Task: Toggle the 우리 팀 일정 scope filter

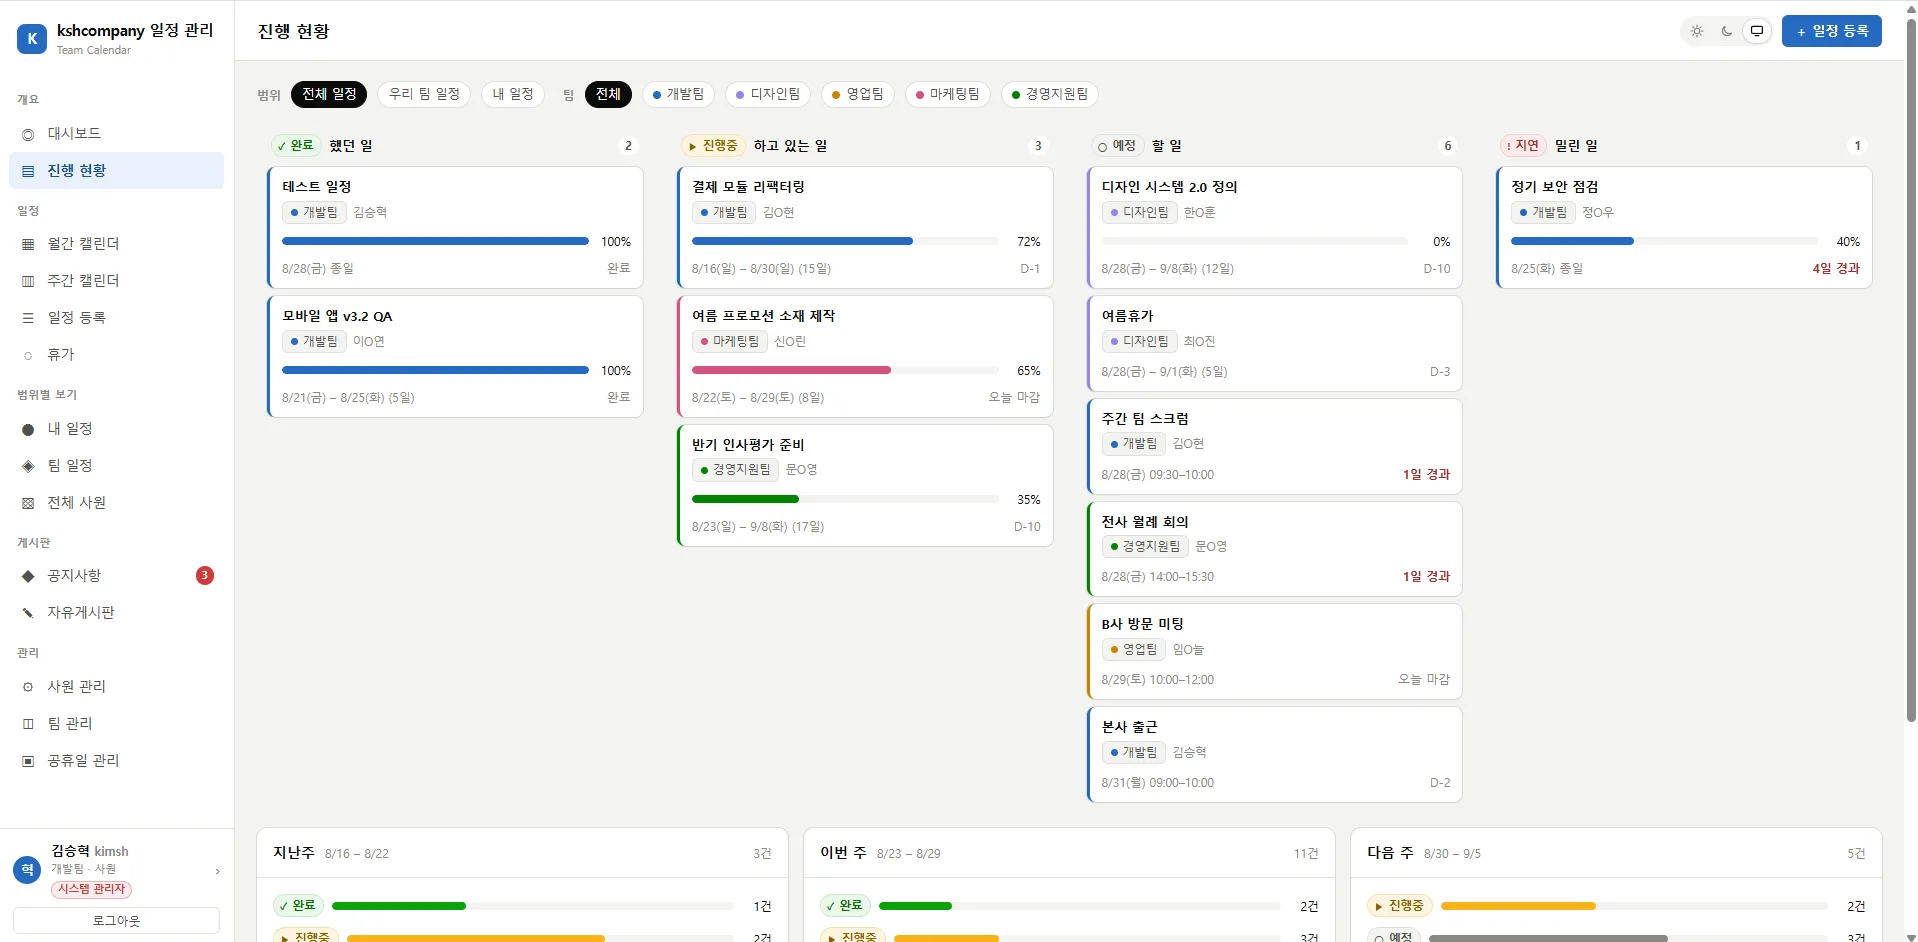Action: pyautogui.click(x=424, y=94)
